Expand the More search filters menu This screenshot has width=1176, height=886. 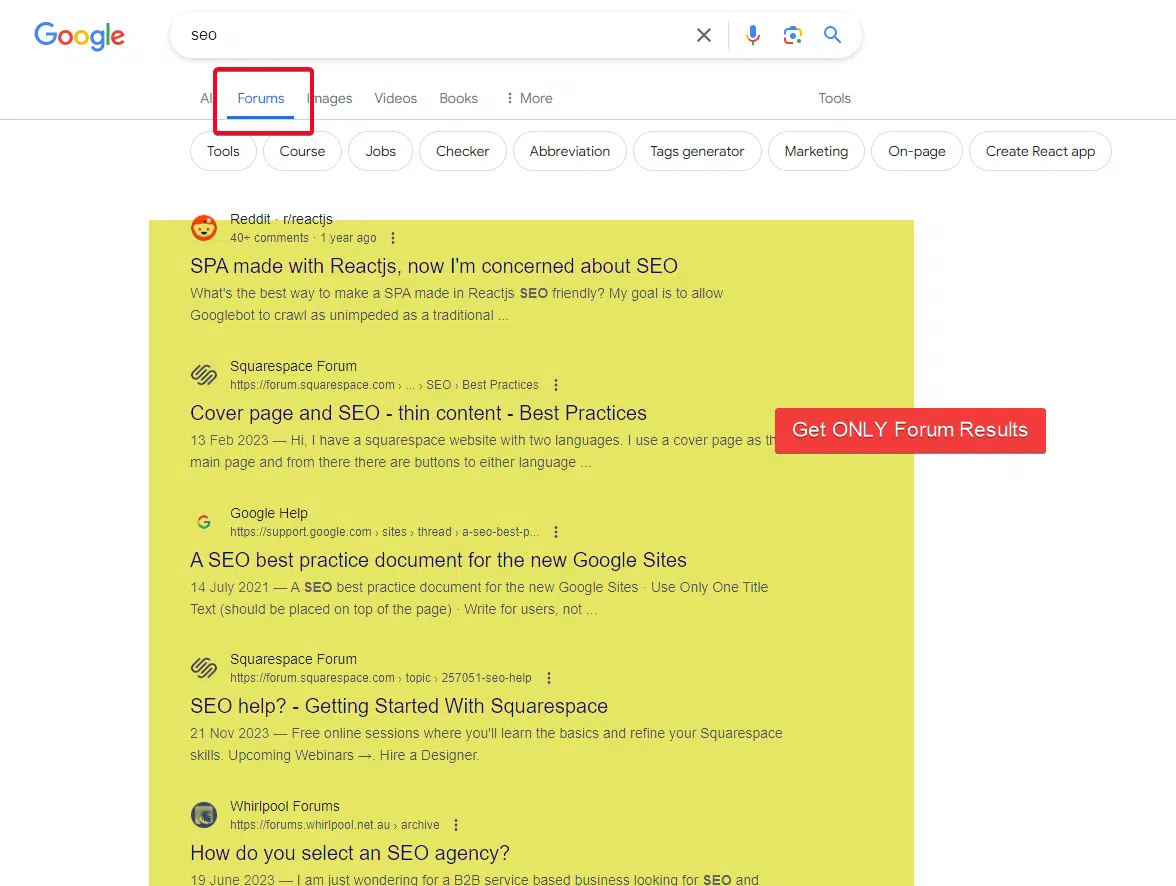(x=530, y=98)
